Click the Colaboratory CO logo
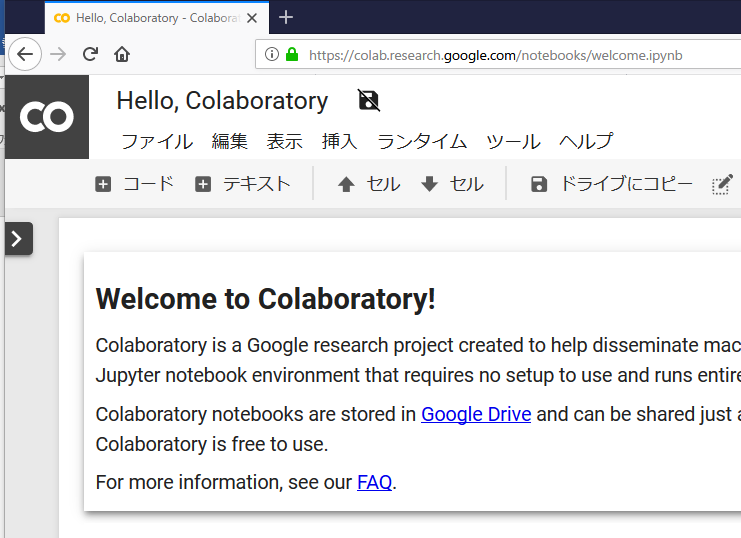The width and height of the screenshot is (741, 538). [x=47, y=117]
